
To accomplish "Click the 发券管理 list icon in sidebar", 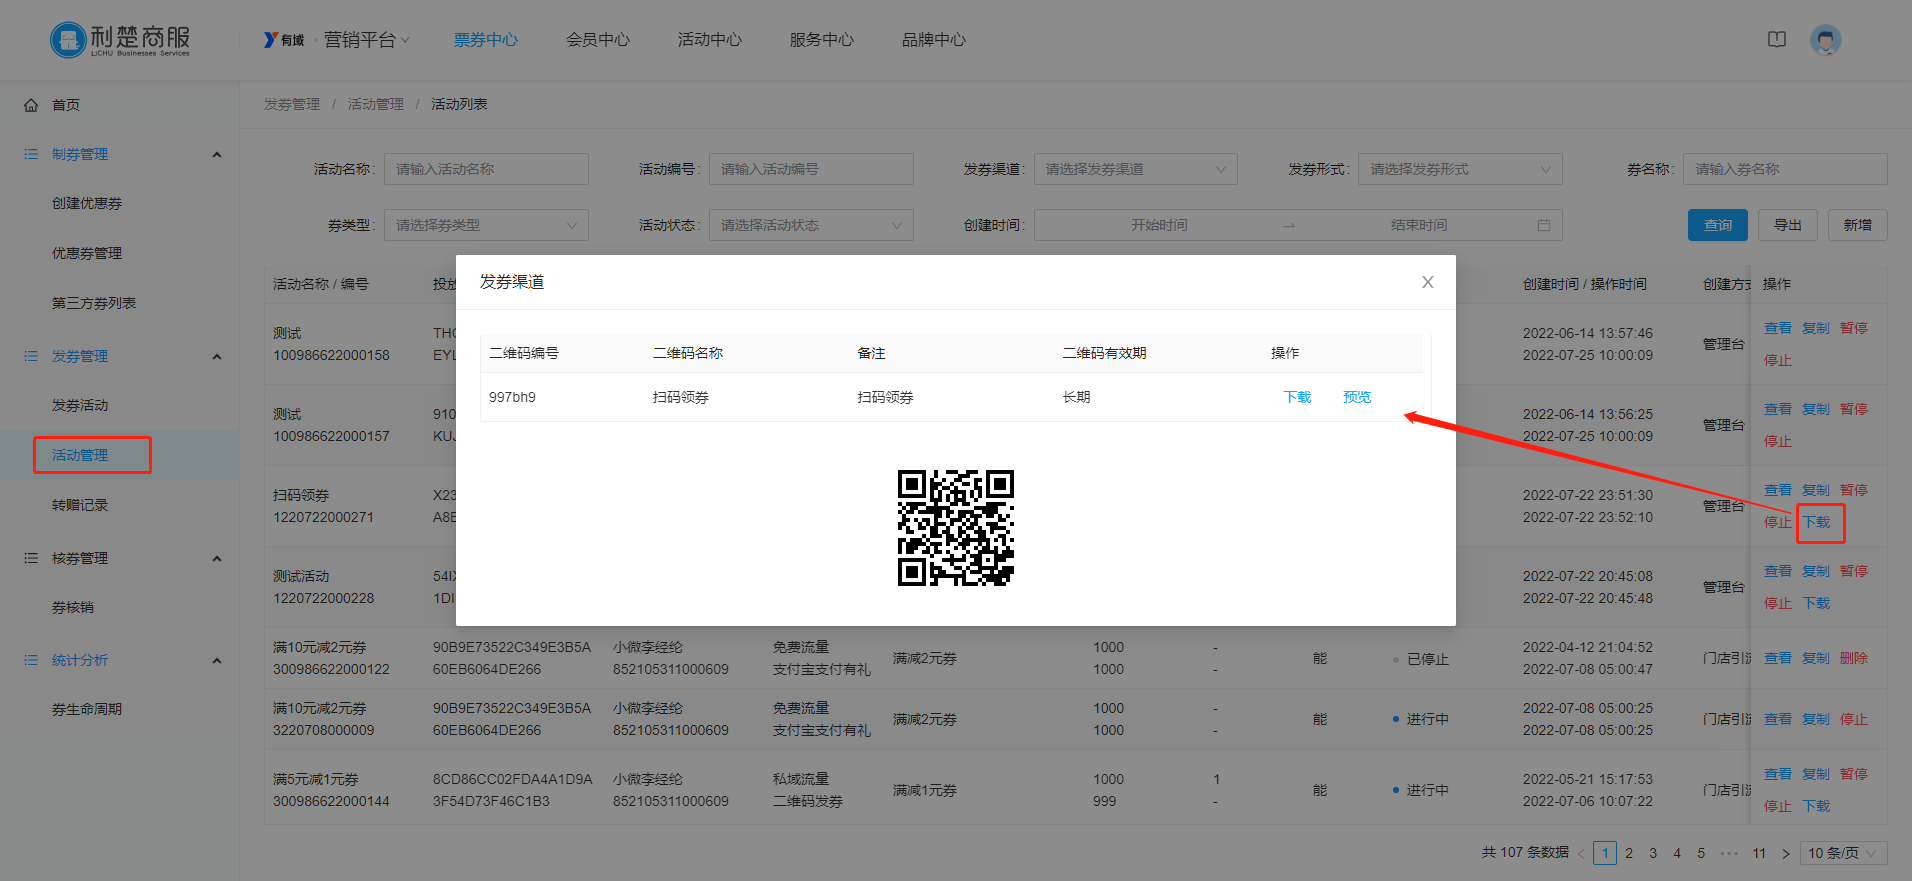I will click(31, 356).
